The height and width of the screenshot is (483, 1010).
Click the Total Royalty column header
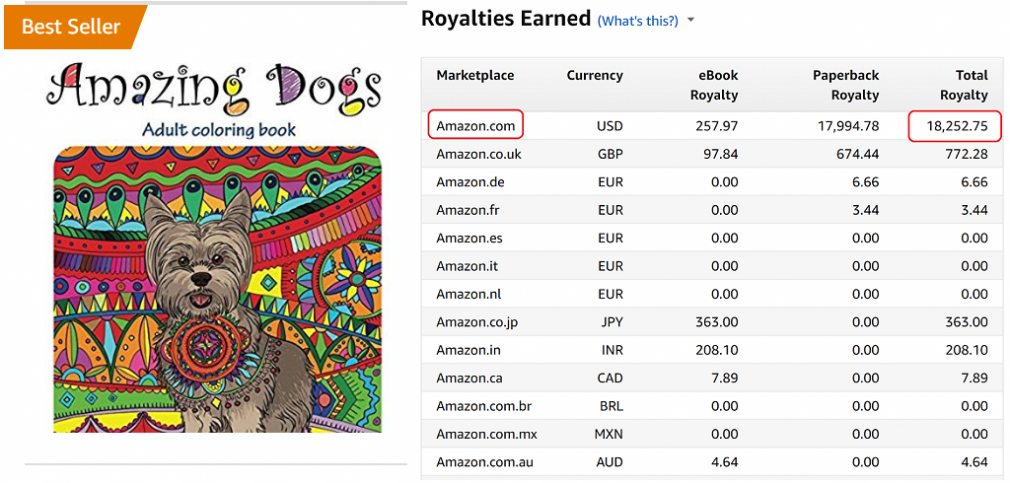click(963, 85)
